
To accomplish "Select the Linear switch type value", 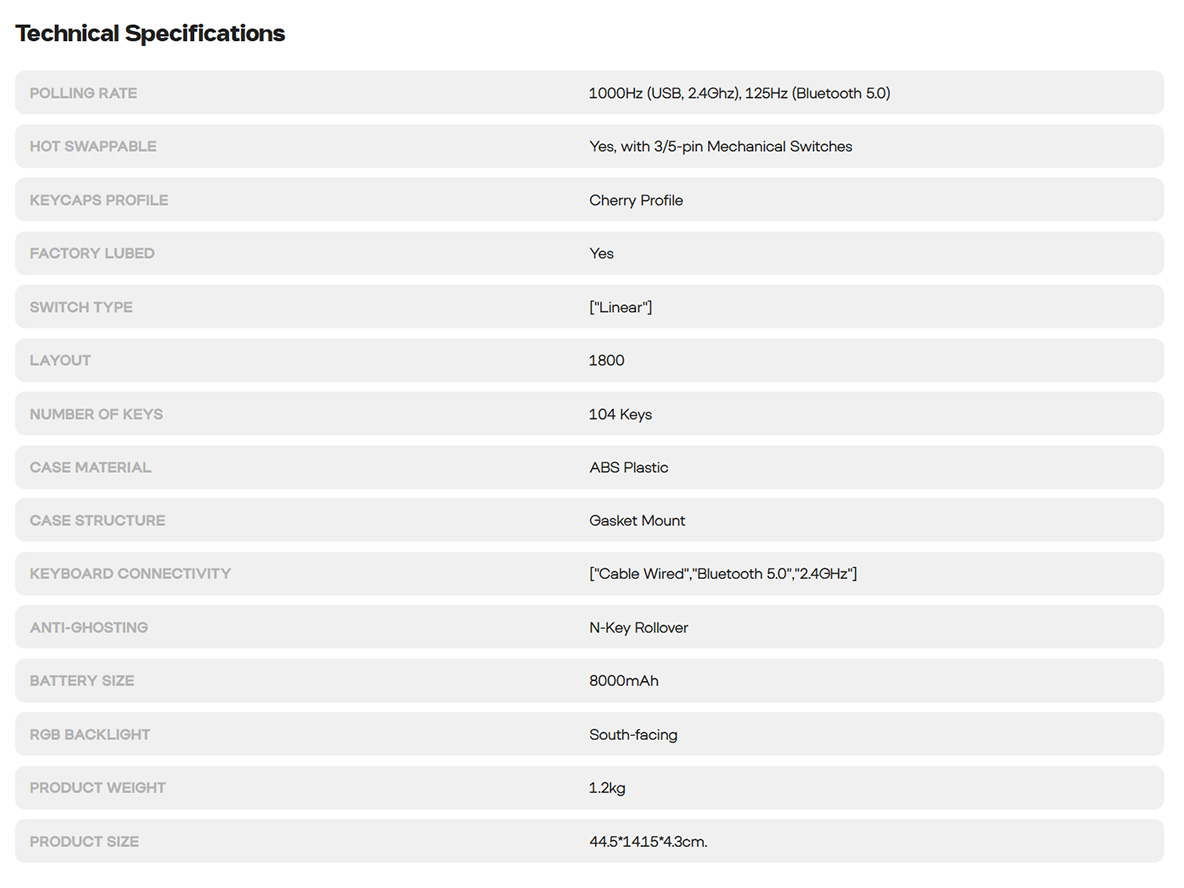I will point(621,307).
